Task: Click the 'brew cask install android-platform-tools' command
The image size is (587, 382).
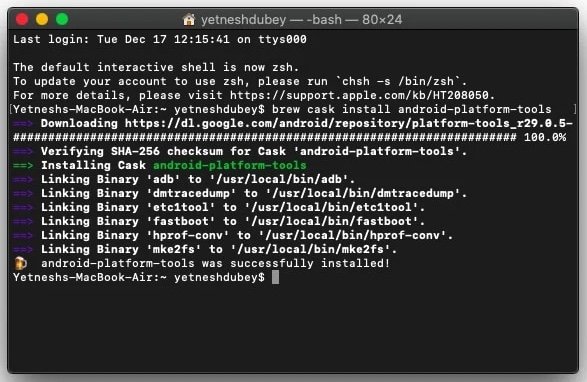Action: 411,109
